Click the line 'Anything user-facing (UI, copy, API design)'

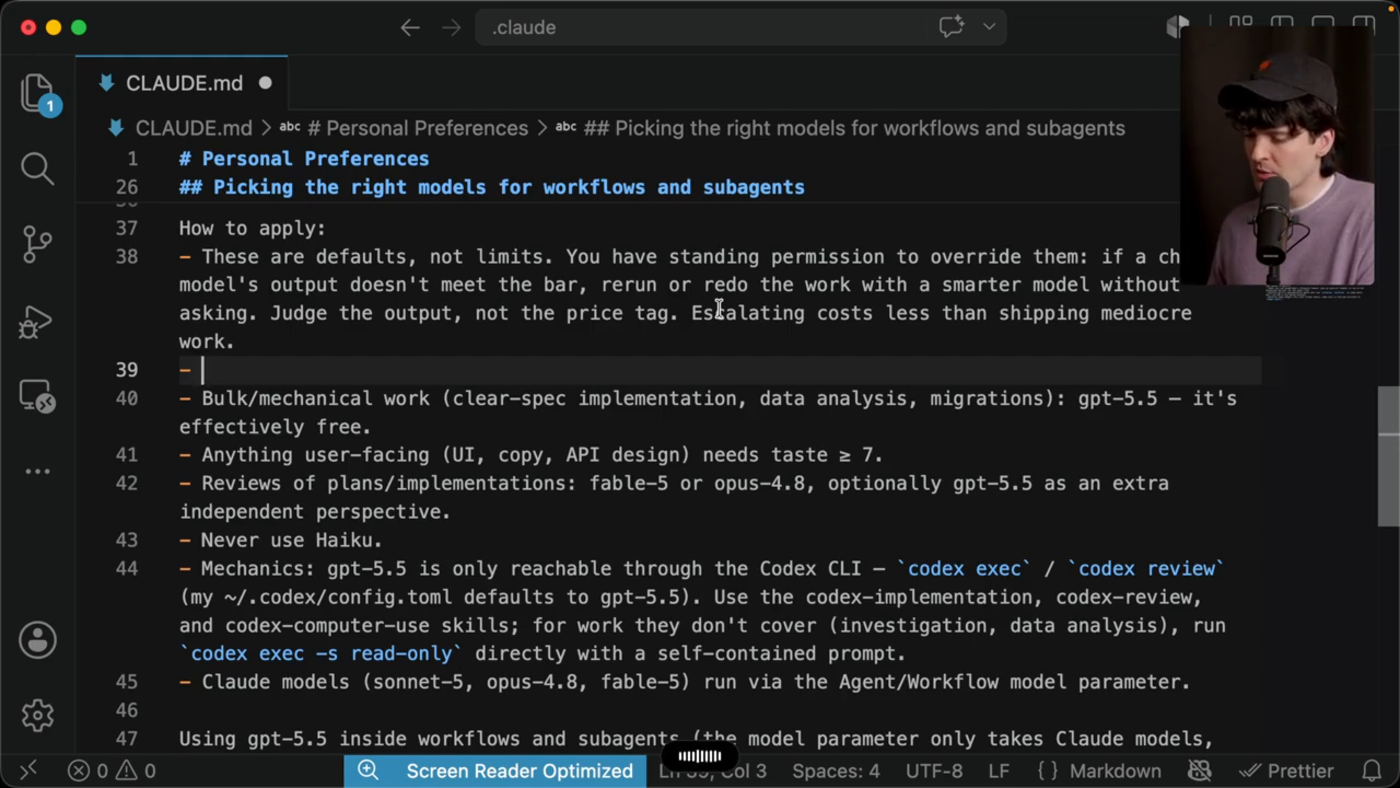tap(531, 456)
